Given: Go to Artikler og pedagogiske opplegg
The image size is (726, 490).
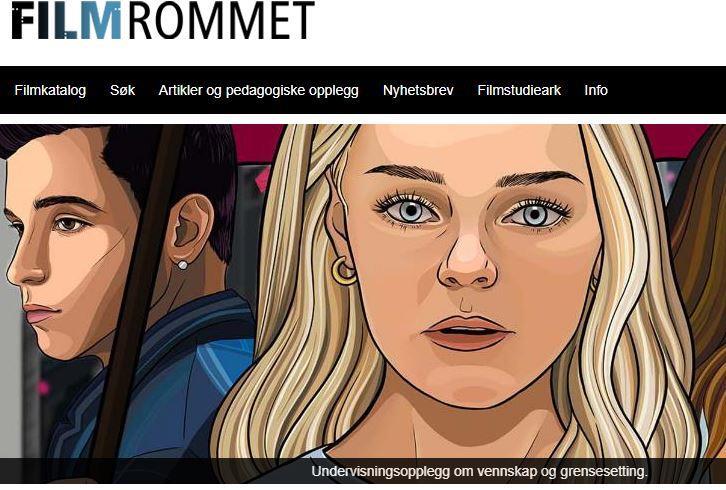Looking at the screenshot, I should [258, 90].
